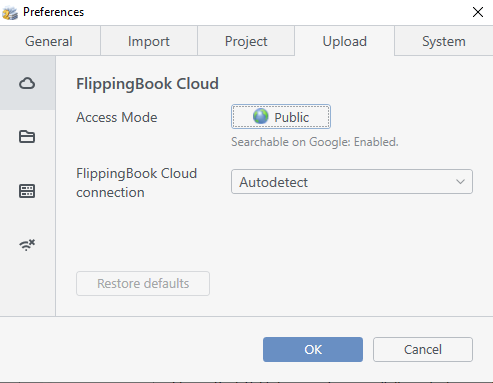This screenshot has height=383, width=493.
Task: Switch to the General tab
Action: 50,41
